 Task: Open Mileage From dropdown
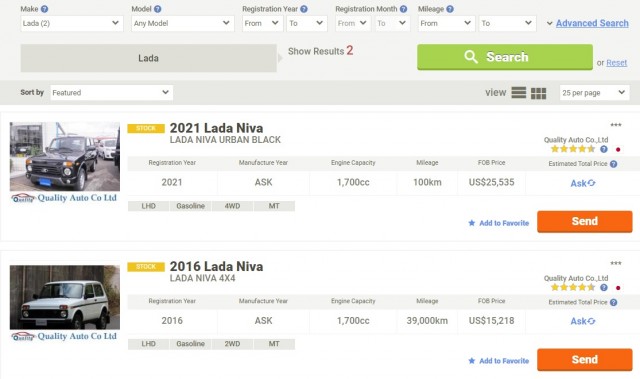[x=447, y=23]
